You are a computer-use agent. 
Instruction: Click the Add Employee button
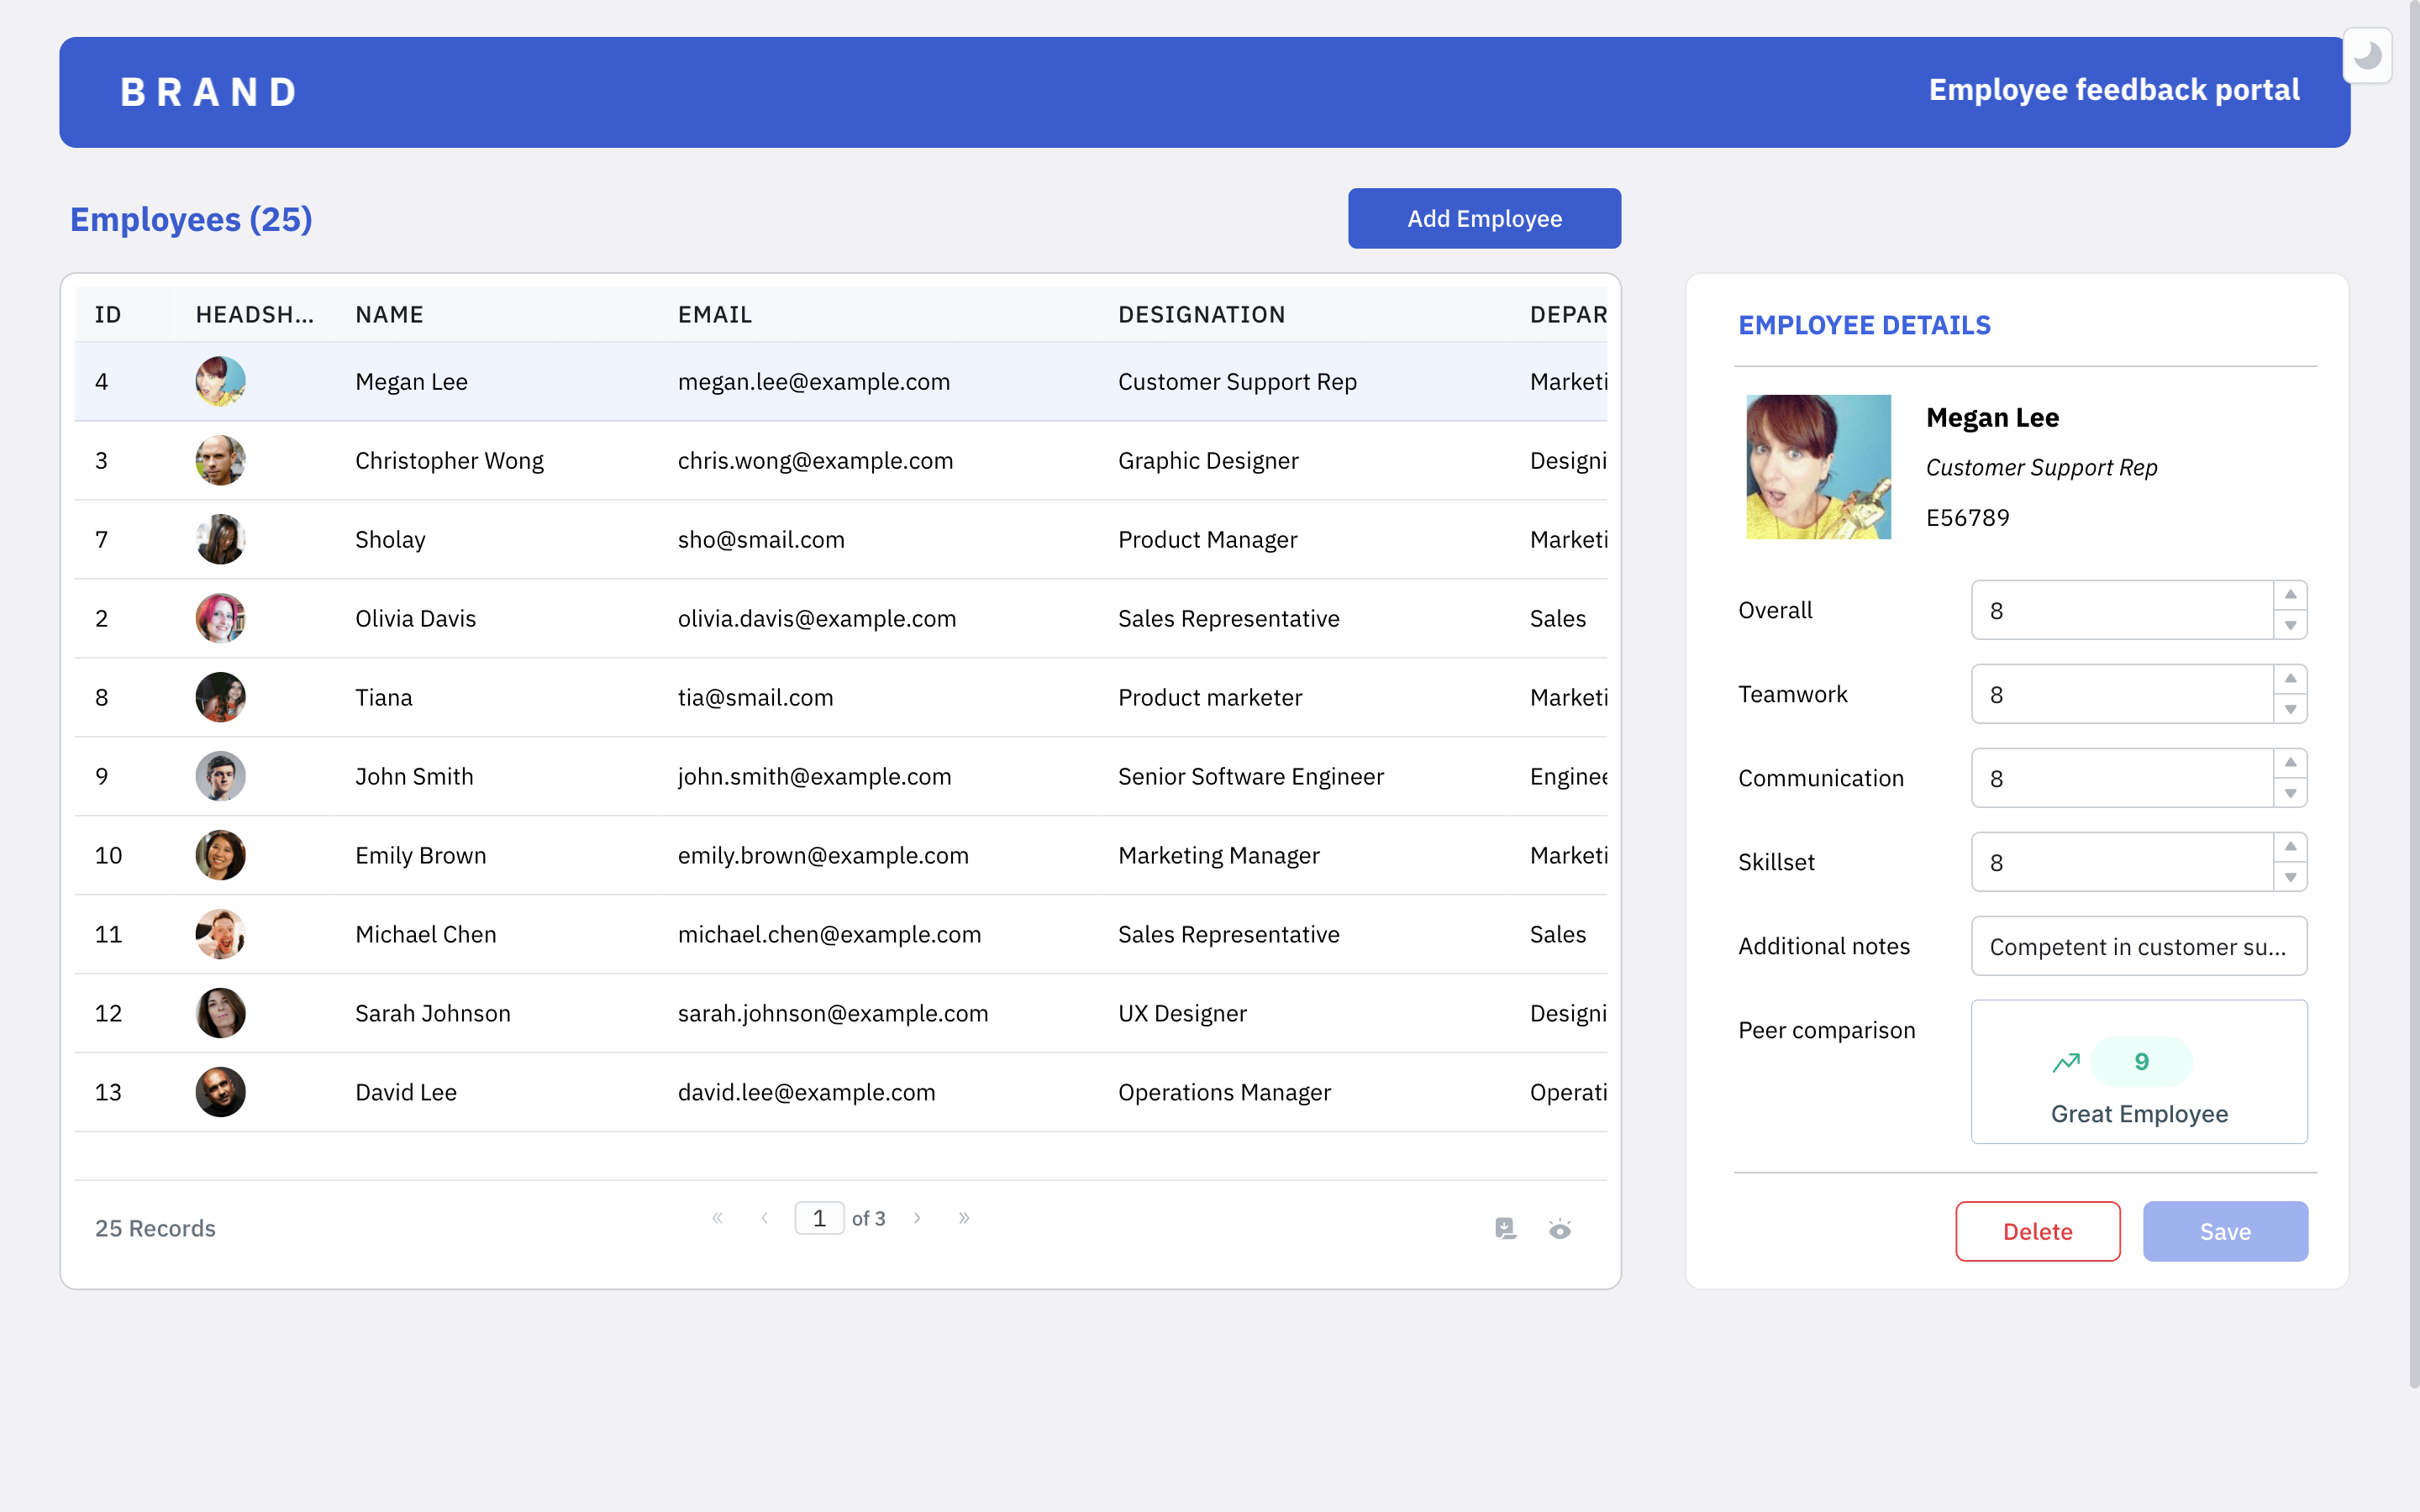(1484, 218)
